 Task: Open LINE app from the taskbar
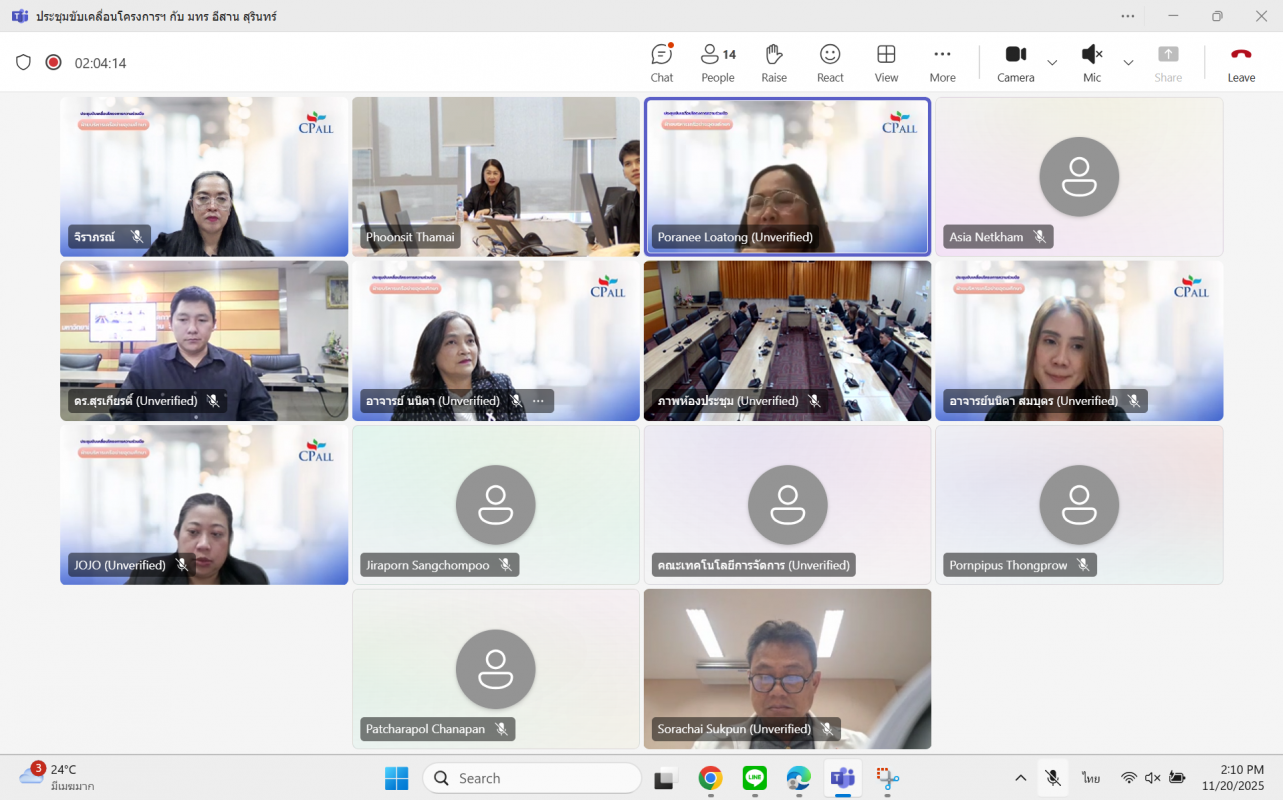[754, 778]
